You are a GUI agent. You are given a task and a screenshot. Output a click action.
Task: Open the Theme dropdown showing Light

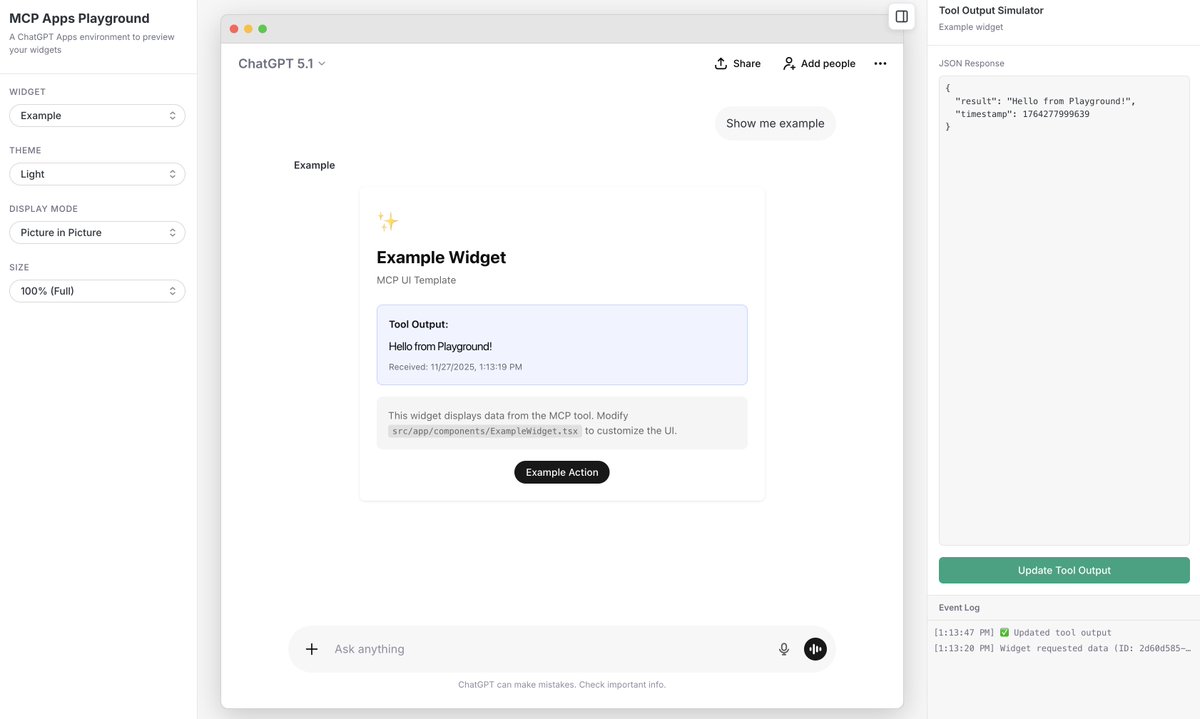97,174
